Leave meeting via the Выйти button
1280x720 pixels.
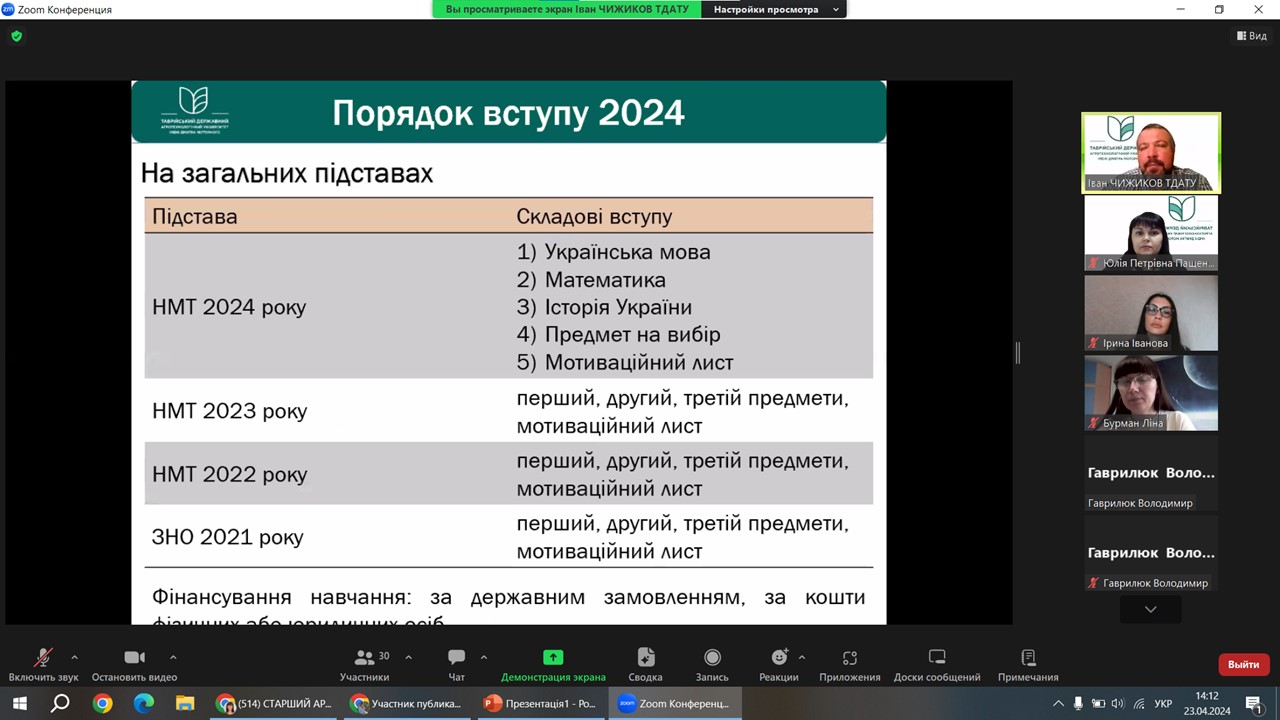1243,664
